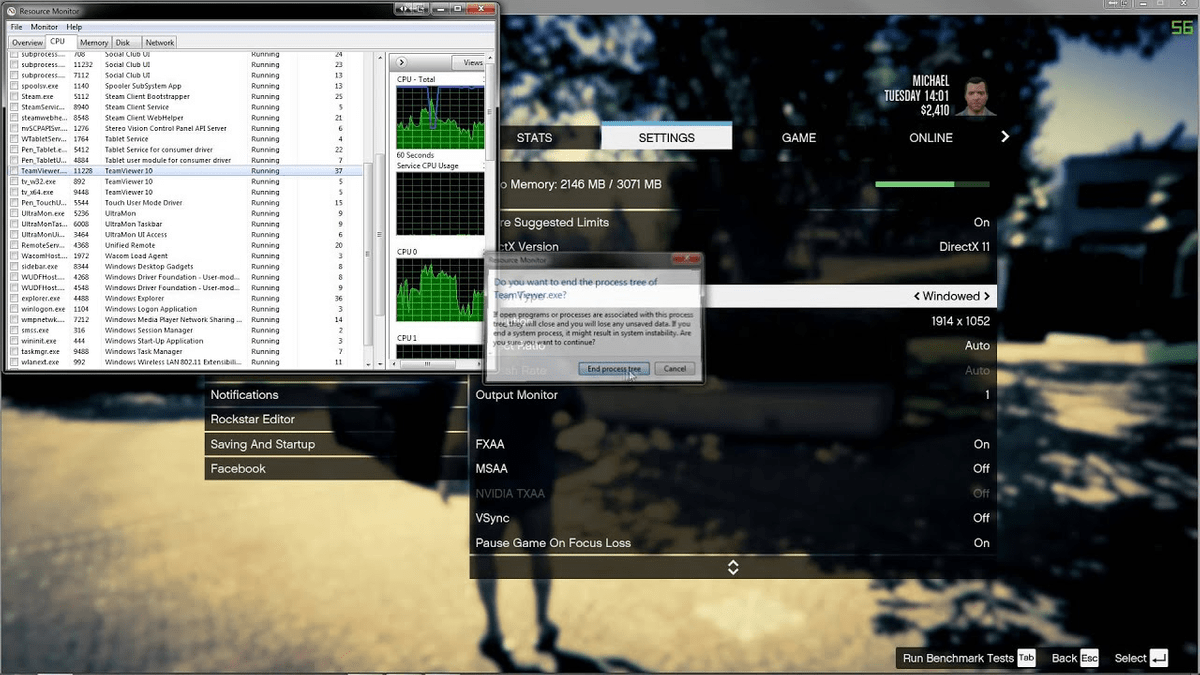This screenshot has width=1200, height=675.
Task: Open the Views dropdown in Resource Monitor
Action: pyautogui.click(x=472, y=61)
